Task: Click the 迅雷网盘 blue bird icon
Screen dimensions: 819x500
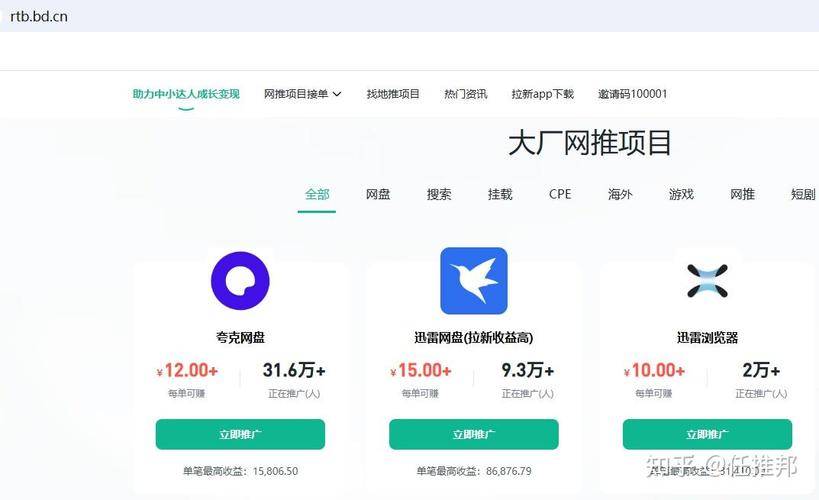Action: point(474,281)
